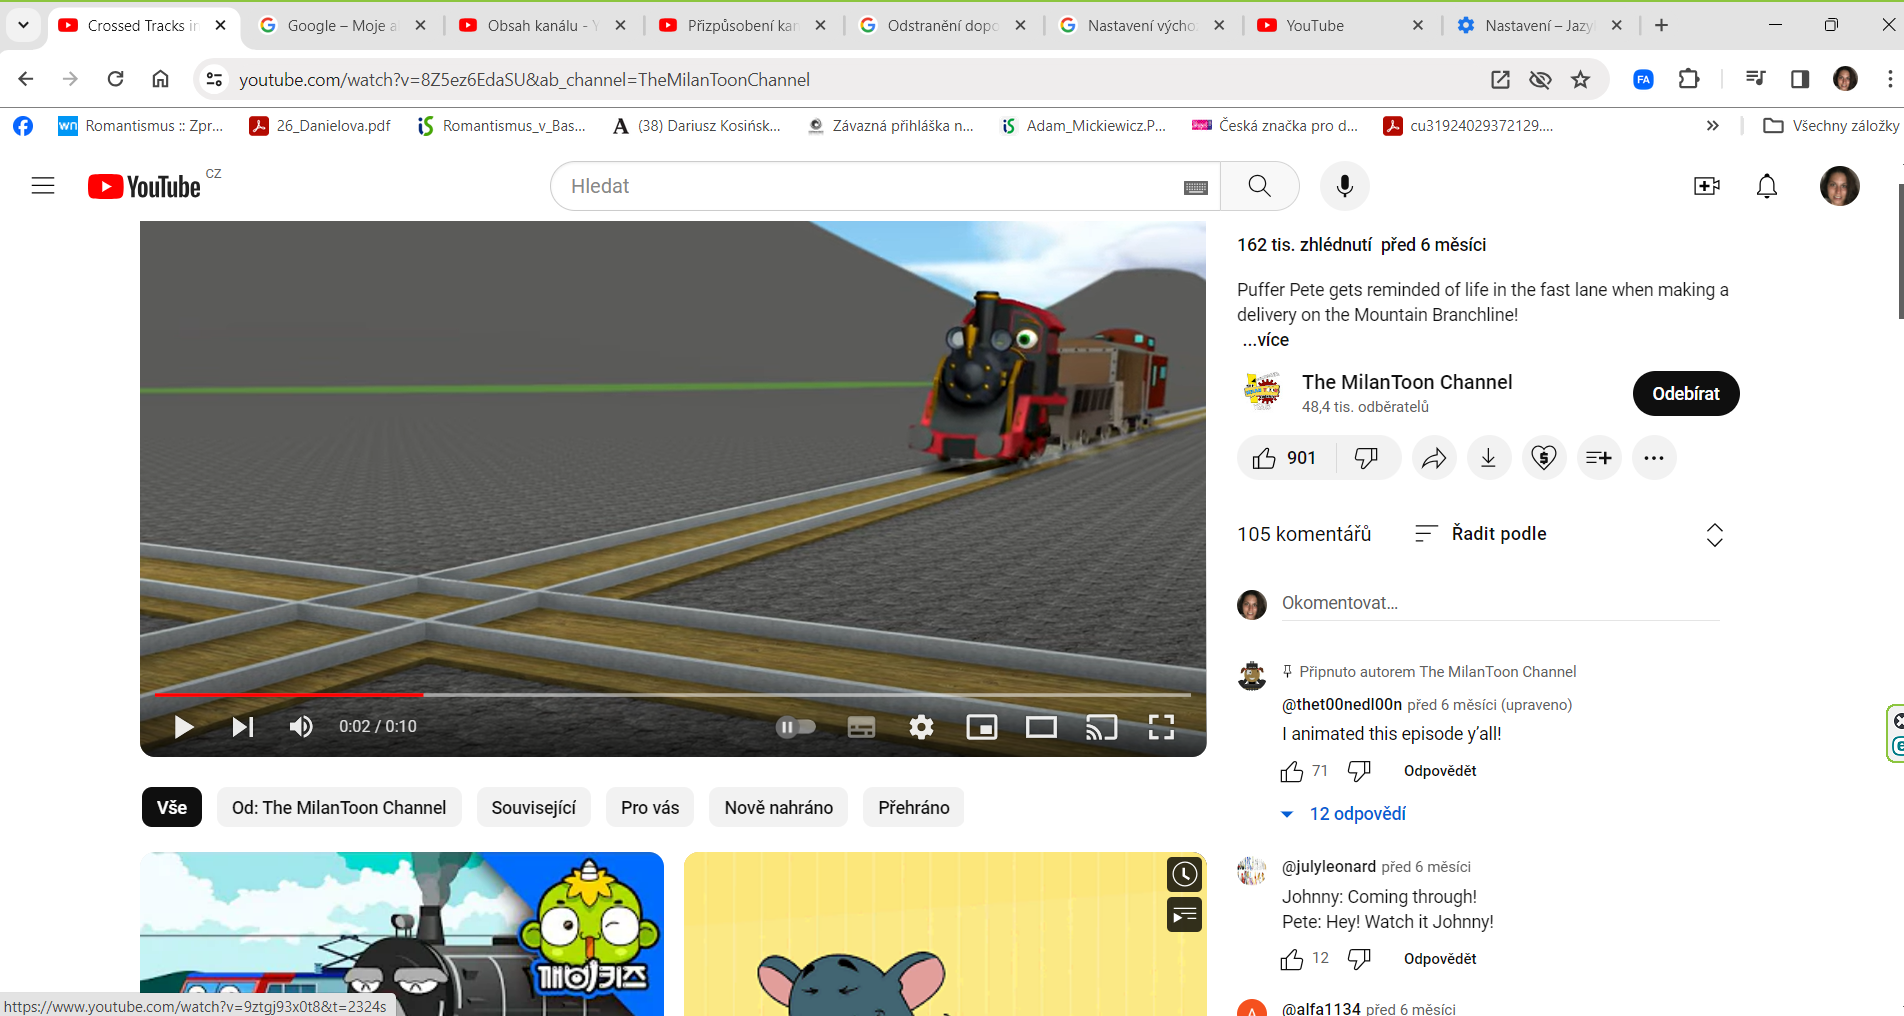Open the tab search dropdown arrow
This screenshot has height=1016, width=1904.
coord(23,25)
